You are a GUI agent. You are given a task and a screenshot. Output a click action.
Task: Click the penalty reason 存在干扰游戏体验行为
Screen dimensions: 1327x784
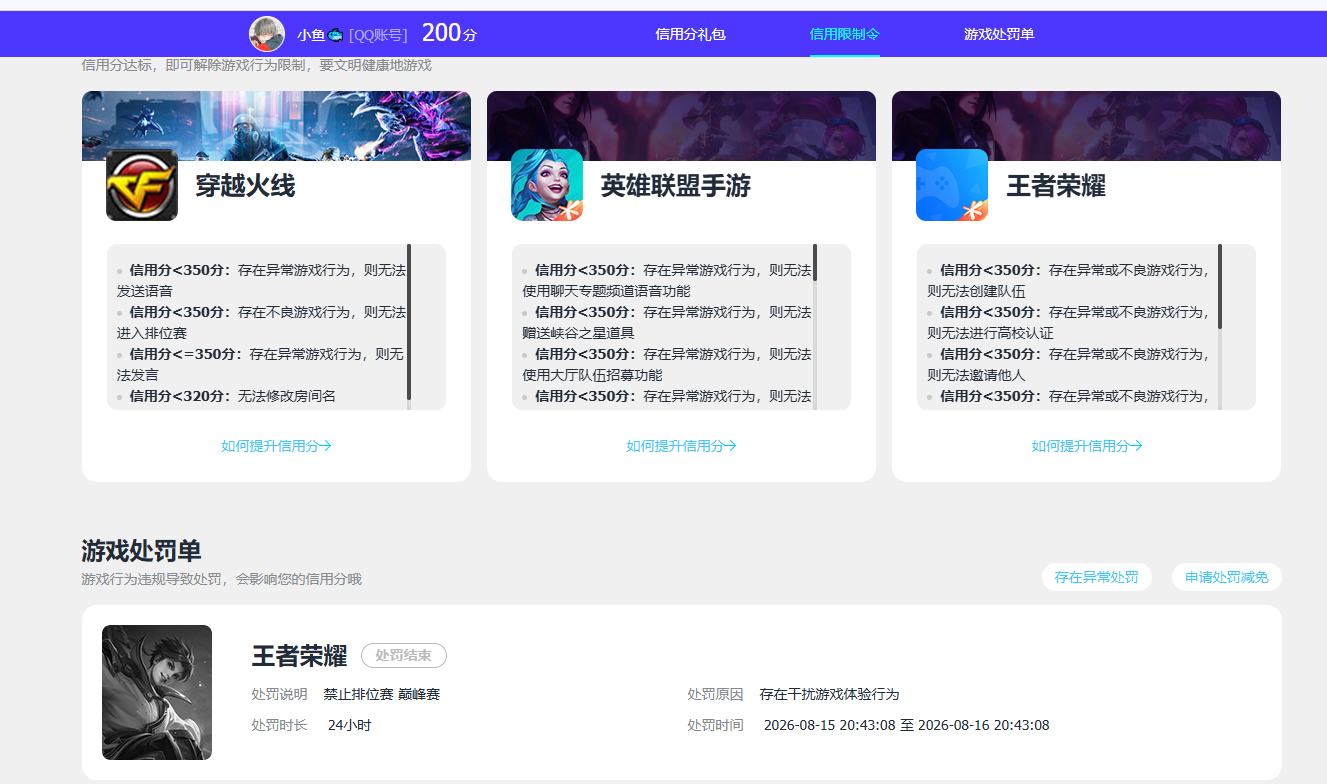click(x=830, y=694)
